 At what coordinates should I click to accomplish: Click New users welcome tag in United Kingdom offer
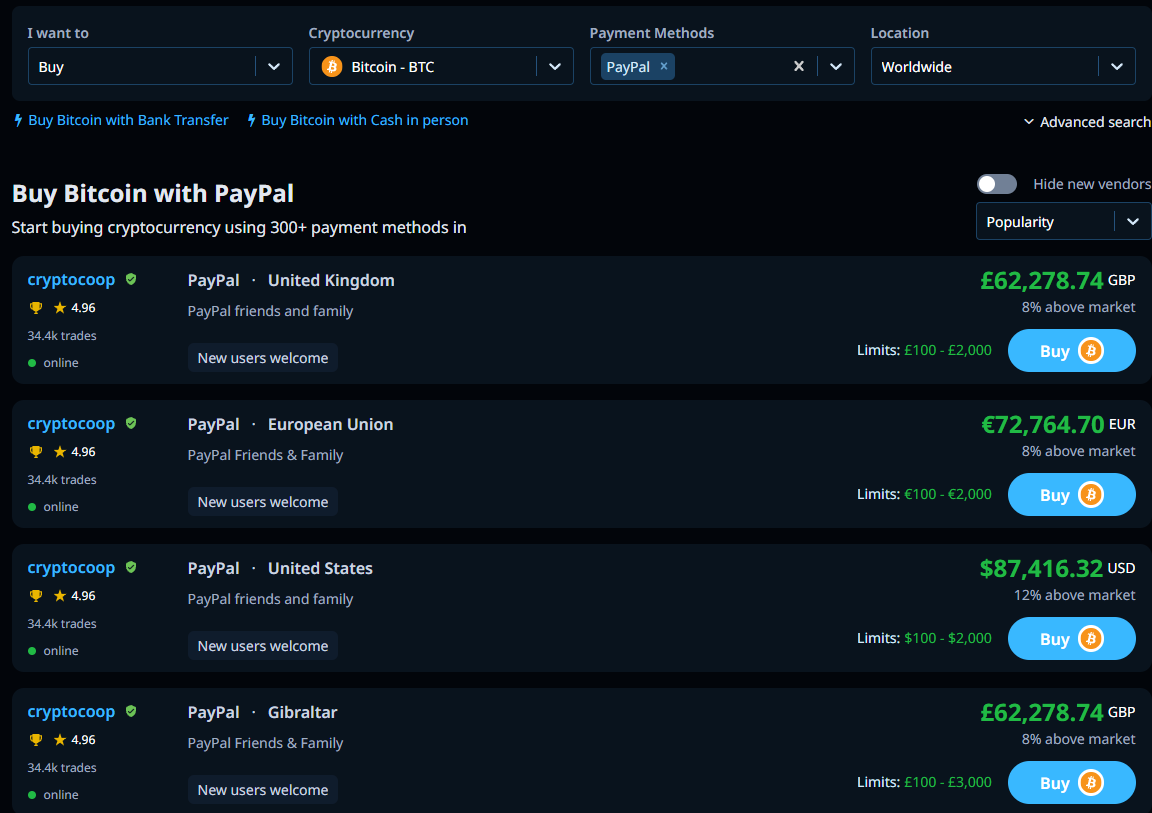263,358
